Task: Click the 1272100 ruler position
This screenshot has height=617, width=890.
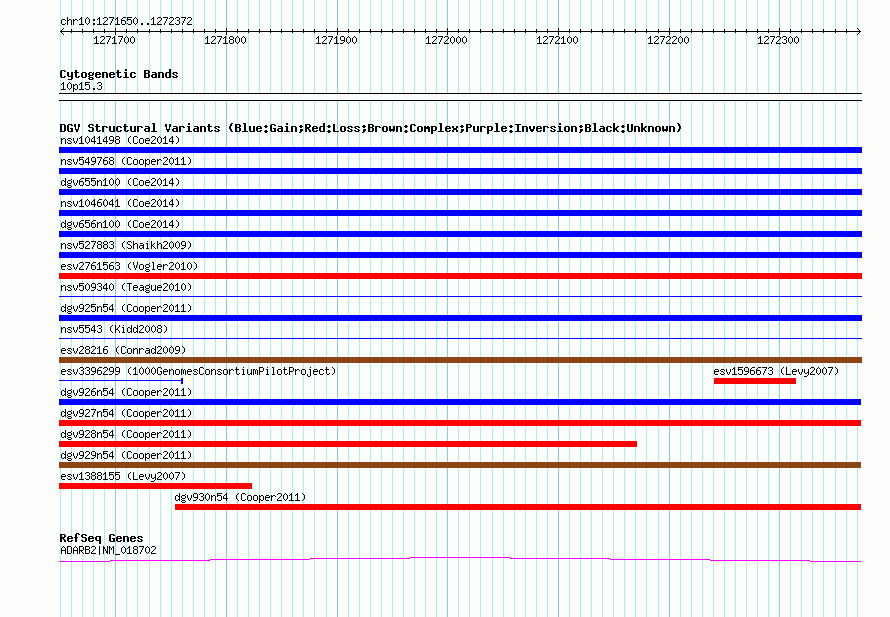Action: [x=557, y=40]
